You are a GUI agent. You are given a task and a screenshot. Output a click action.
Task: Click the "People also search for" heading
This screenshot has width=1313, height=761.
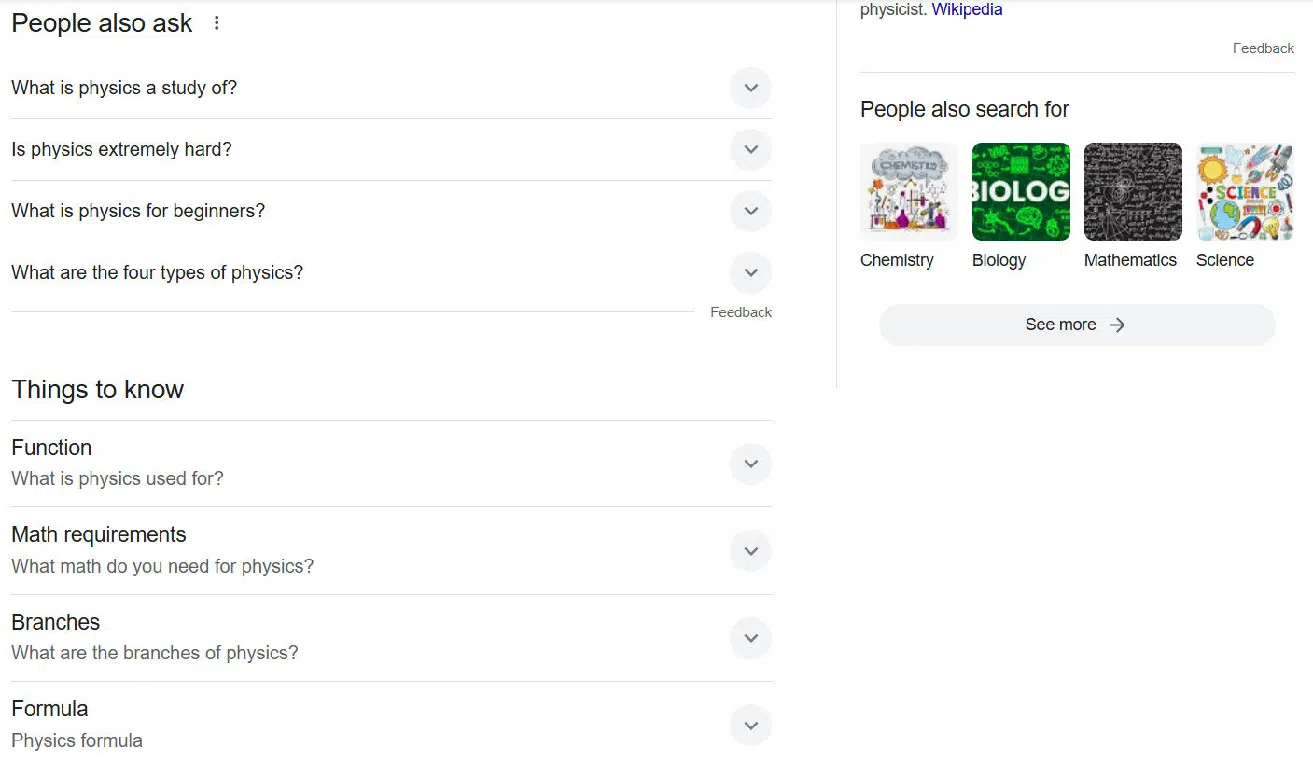[x=965, y=110]
